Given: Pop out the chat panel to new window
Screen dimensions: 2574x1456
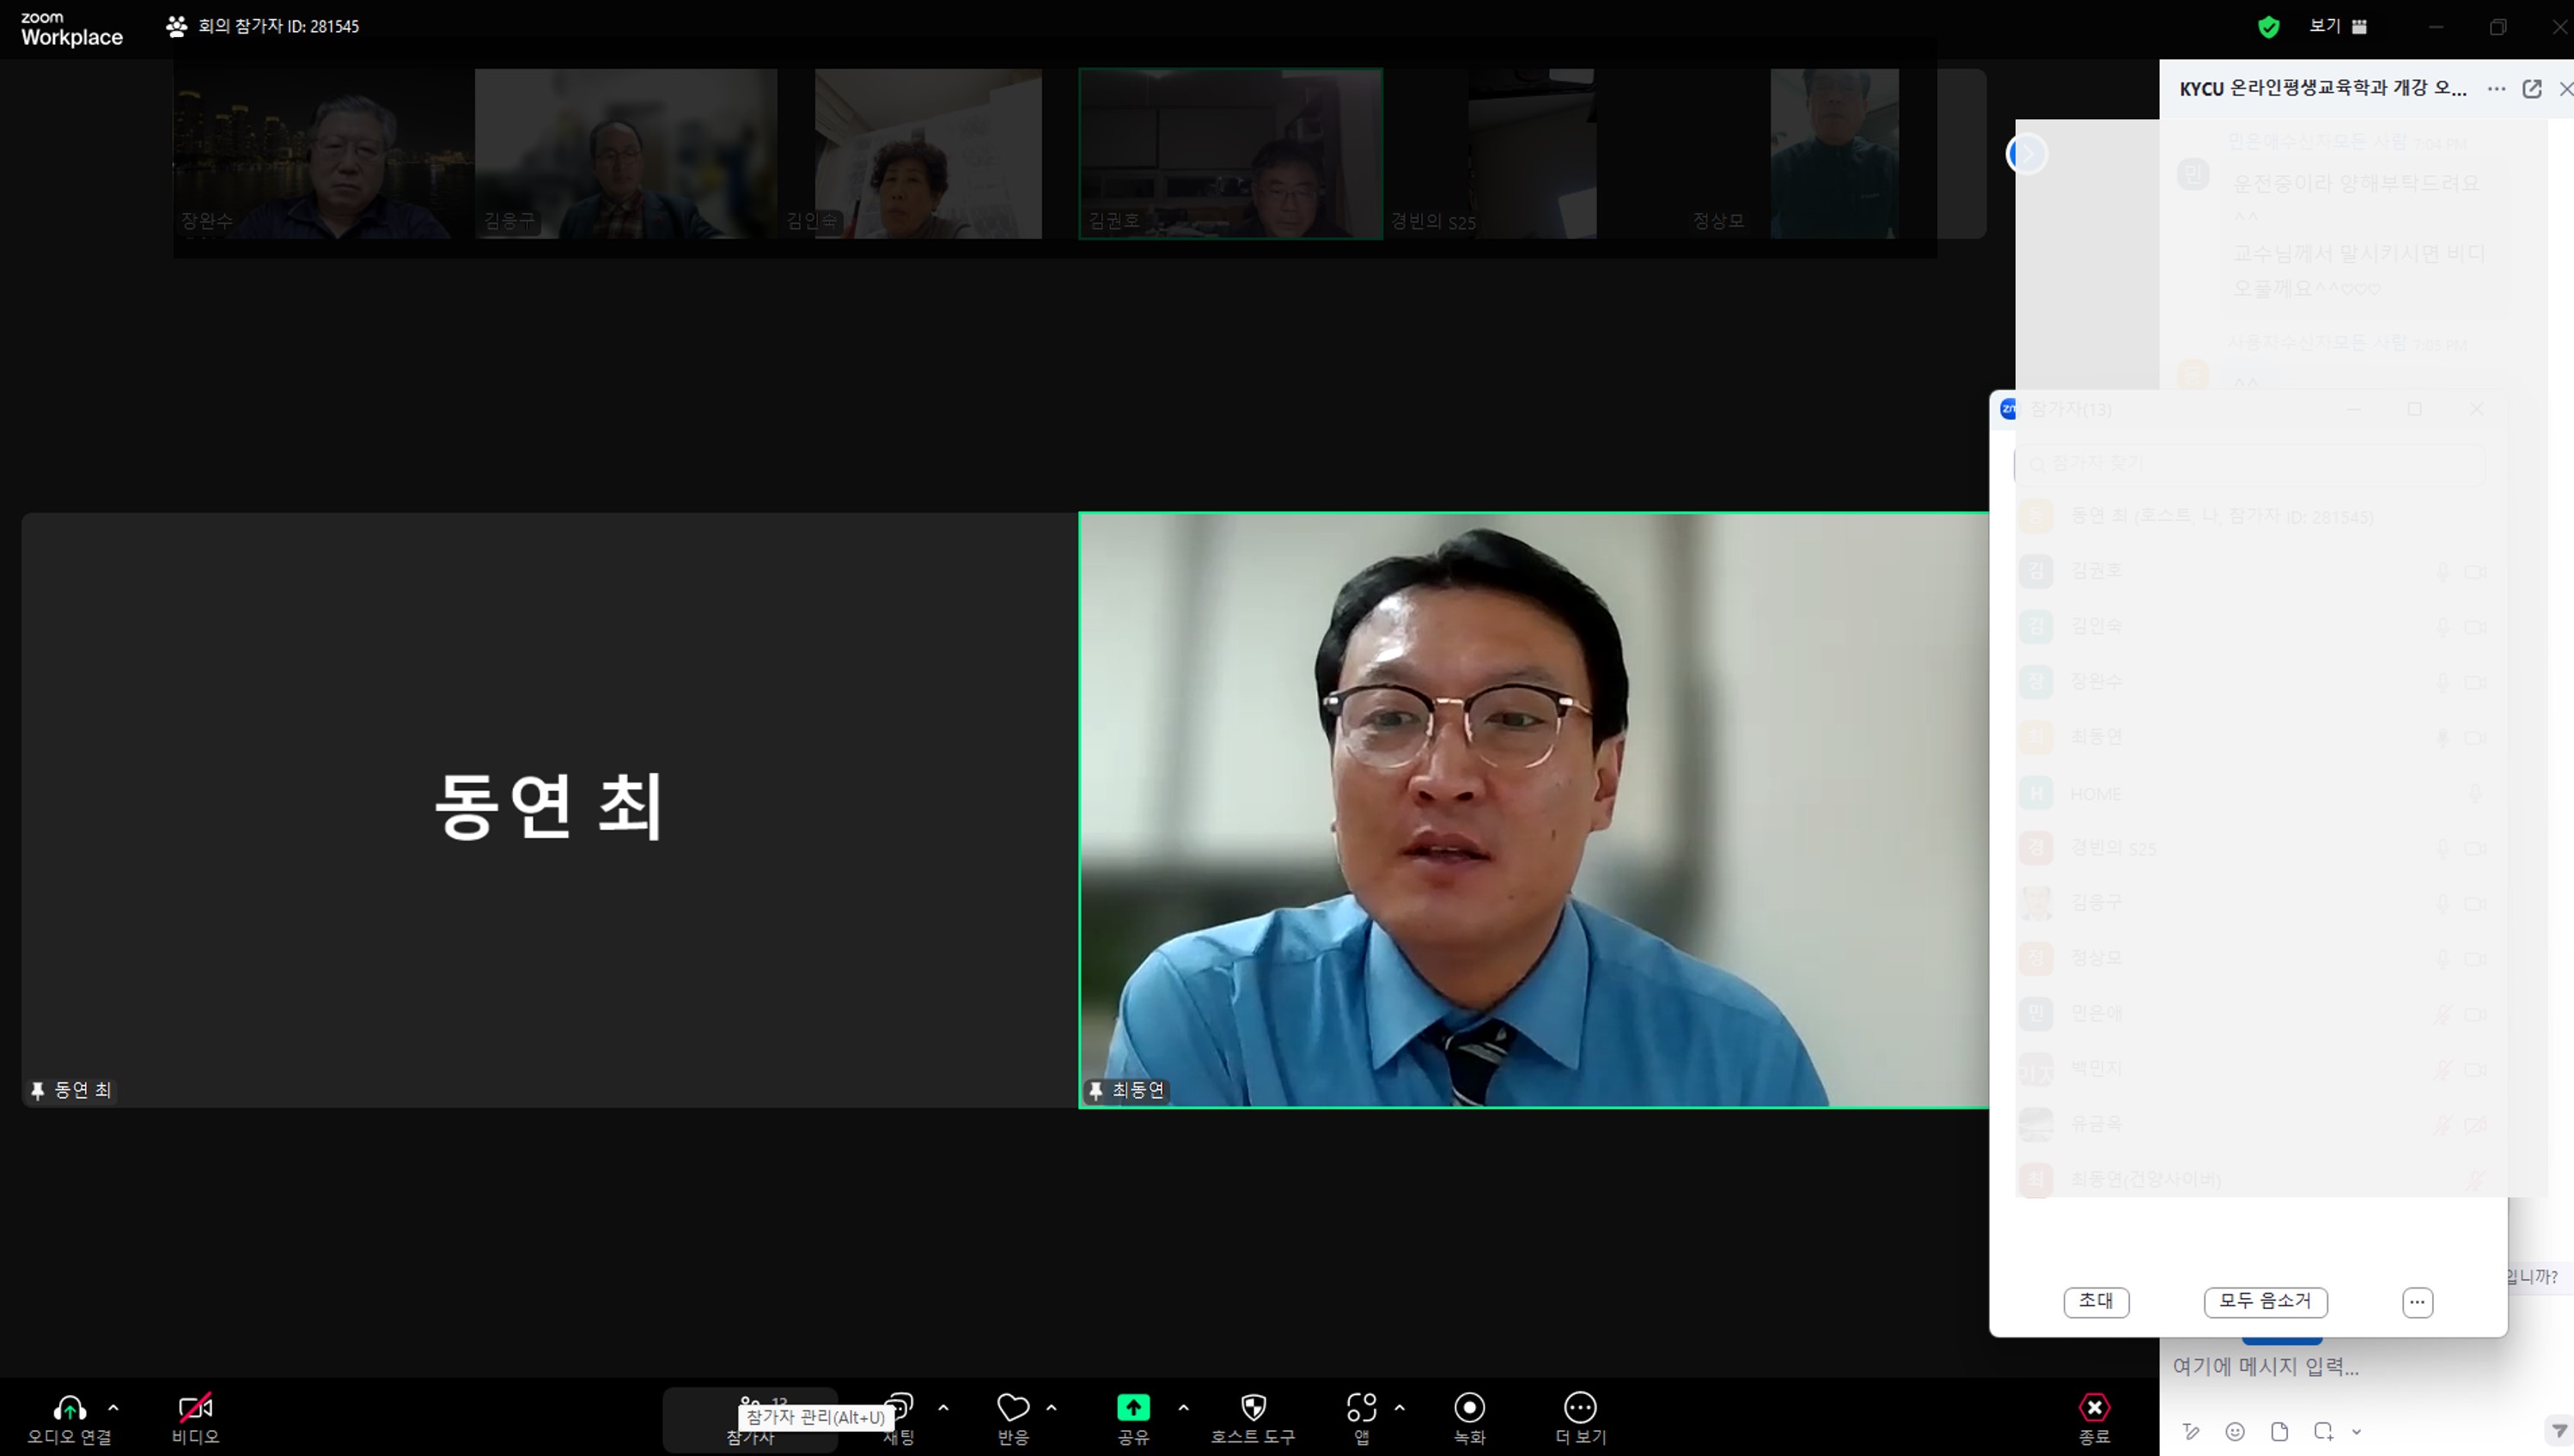Looking at the screenshot, I should pos(2531,88).
